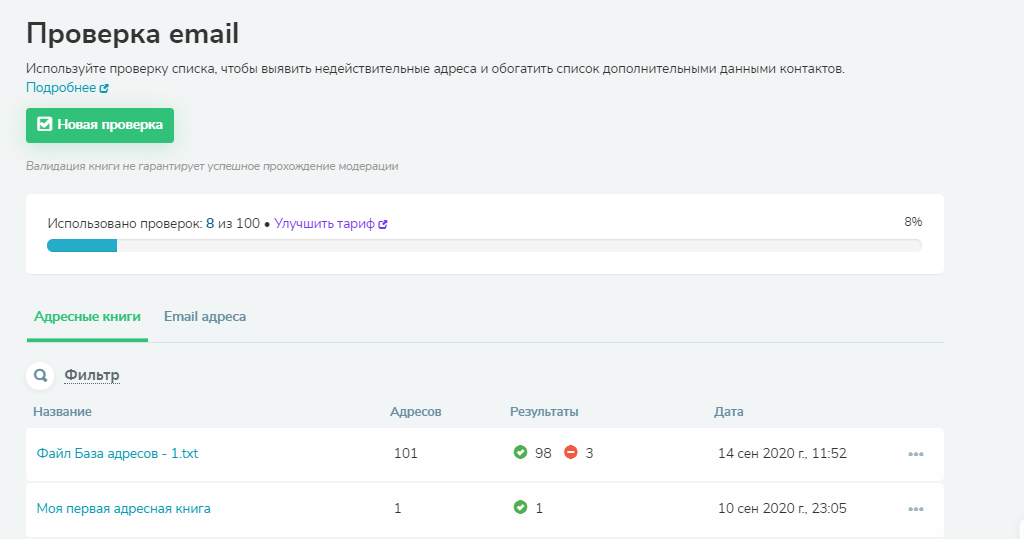Click the external-link icon after Улучшить тариф
Screen dimensions: 1024x539
click(383, 225)
